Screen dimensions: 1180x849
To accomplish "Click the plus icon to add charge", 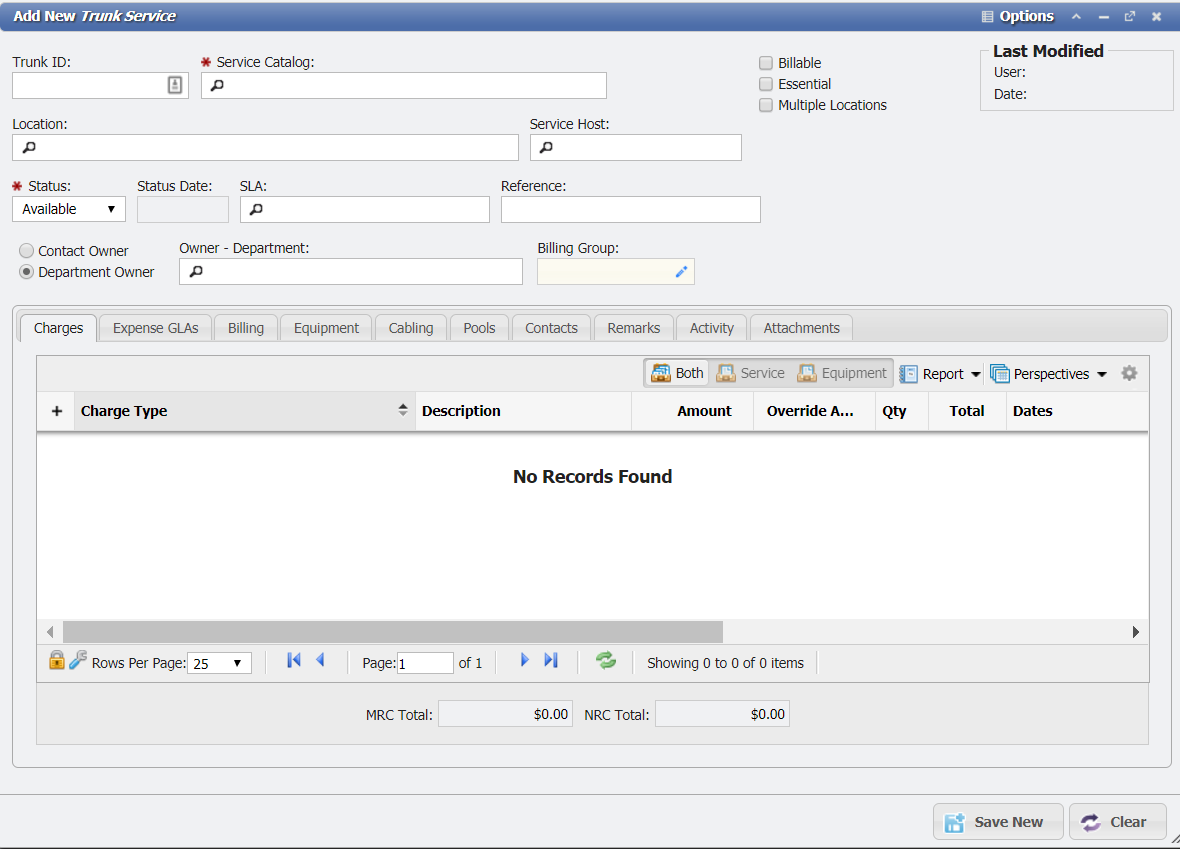I will pyautogui.click(x=56, y=411).
